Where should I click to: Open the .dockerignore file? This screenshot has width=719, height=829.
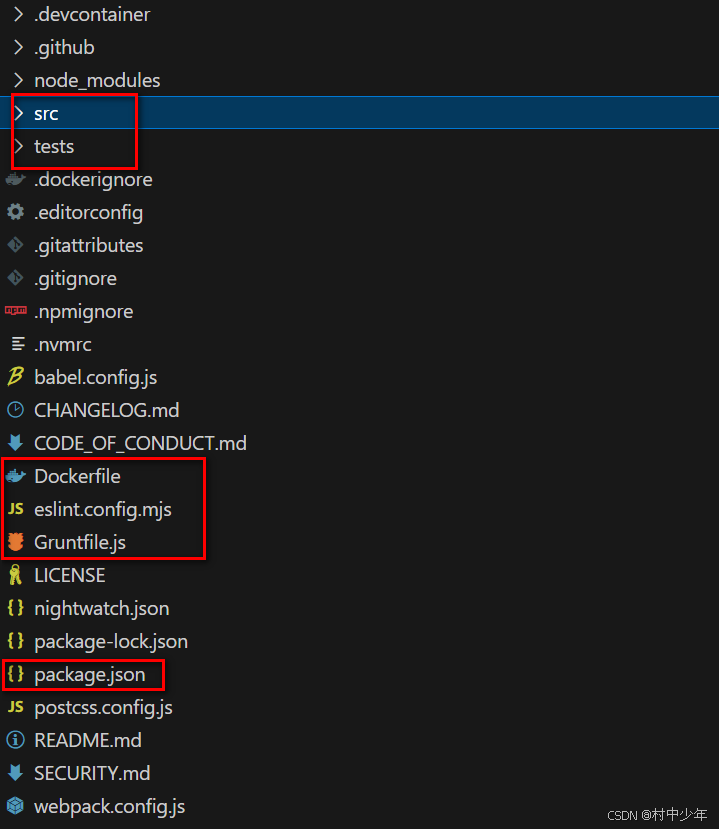pos(93,180)
